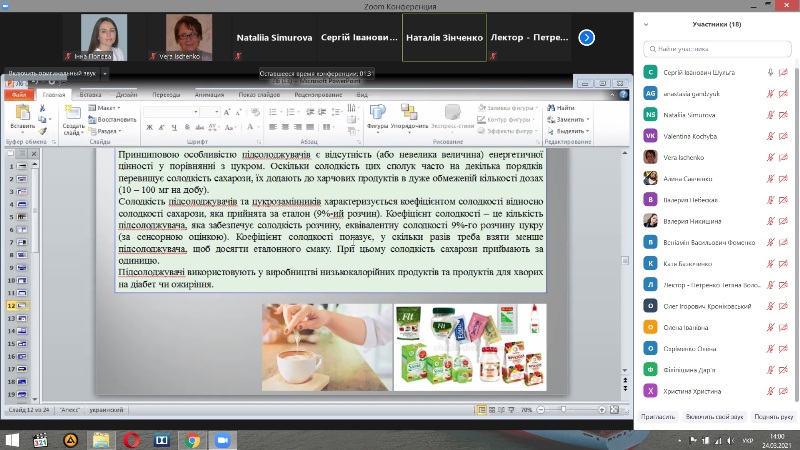Click Создать слайд new slide icon
The width and height of the screenshot is (800, 450).
[74, 113]
